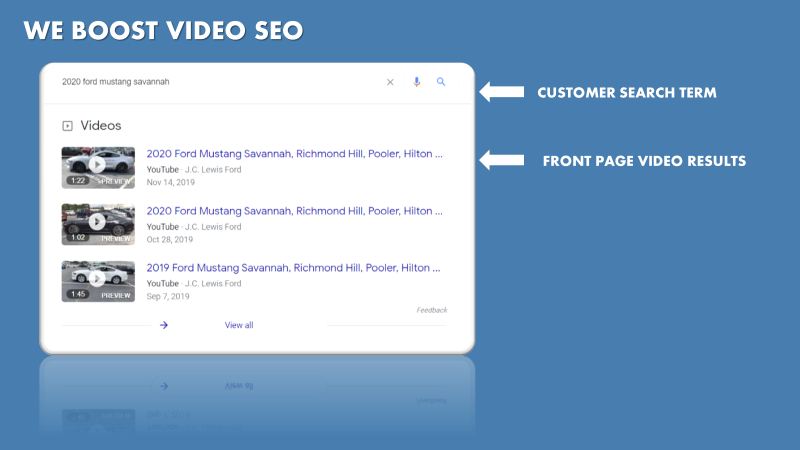Click the date Nov 14, 2019
The width and height of the screenshot is (800, 450).
pos(171,182)
